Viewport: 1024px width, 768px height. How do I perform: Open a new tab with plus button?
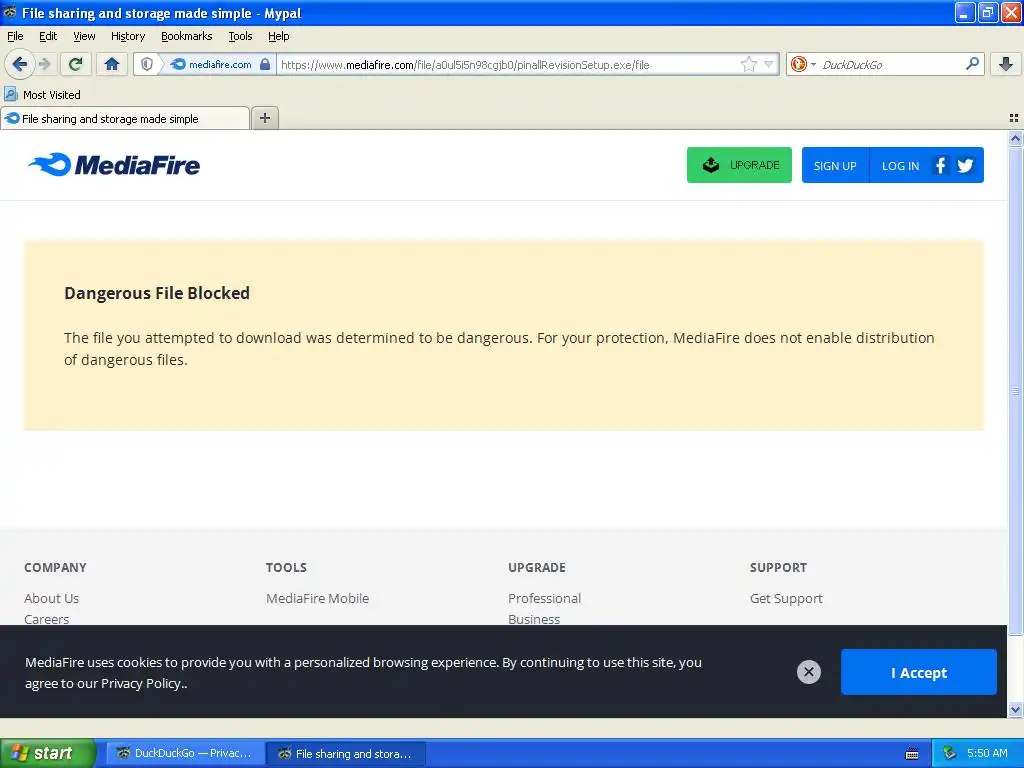pos(264,118)
